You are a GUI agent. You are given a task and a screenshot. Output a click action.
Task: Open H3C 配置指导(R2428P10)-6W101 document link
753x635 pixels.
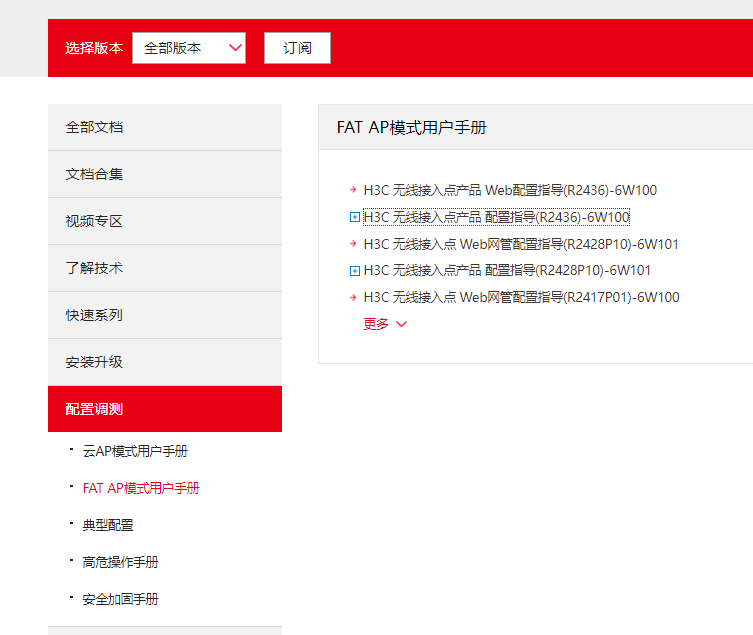pos(507,270)
